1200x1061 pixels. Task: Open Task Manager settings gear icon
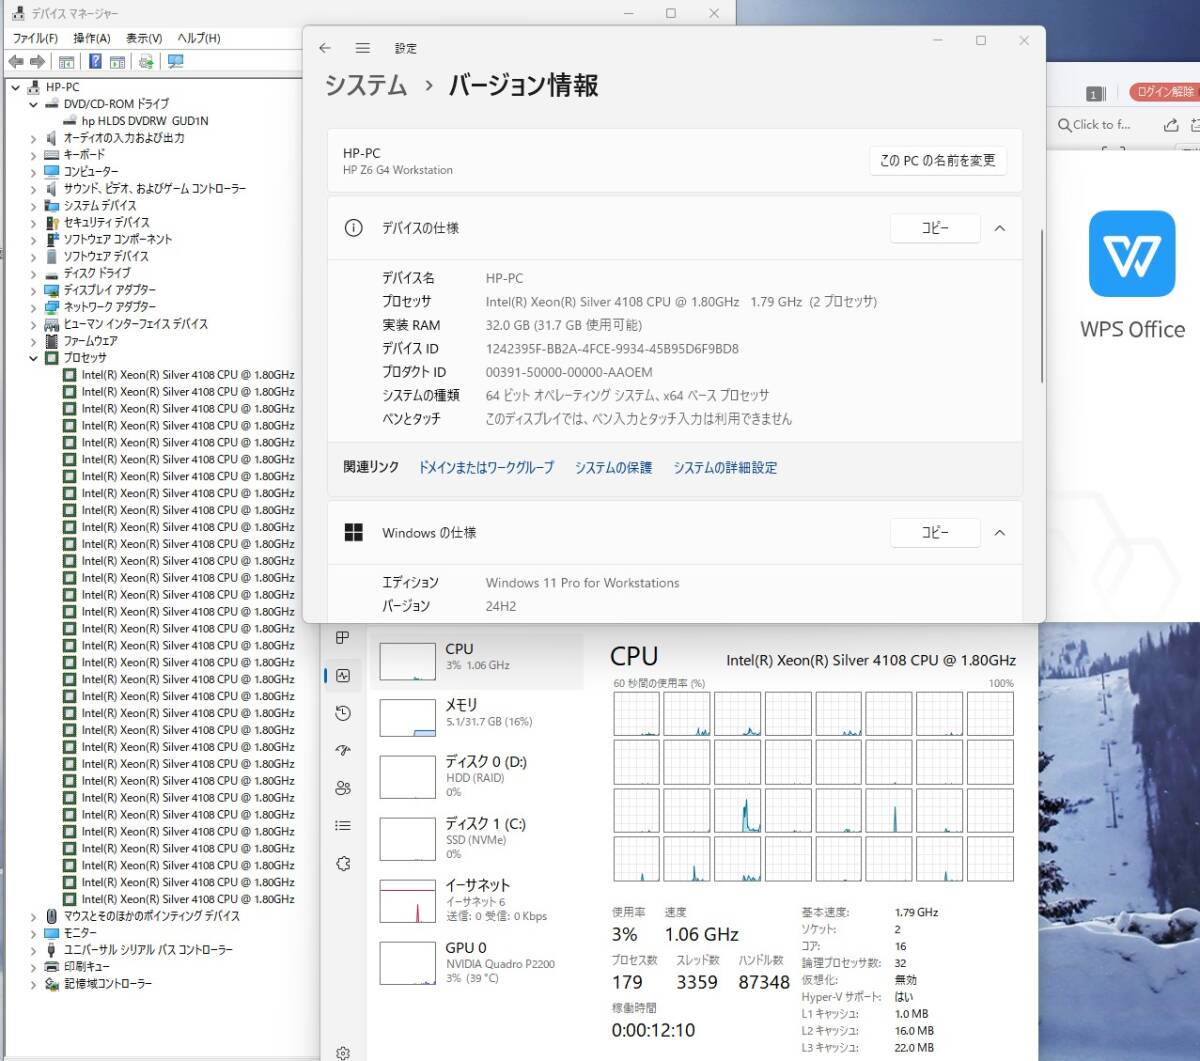[x=343, y=1053]
